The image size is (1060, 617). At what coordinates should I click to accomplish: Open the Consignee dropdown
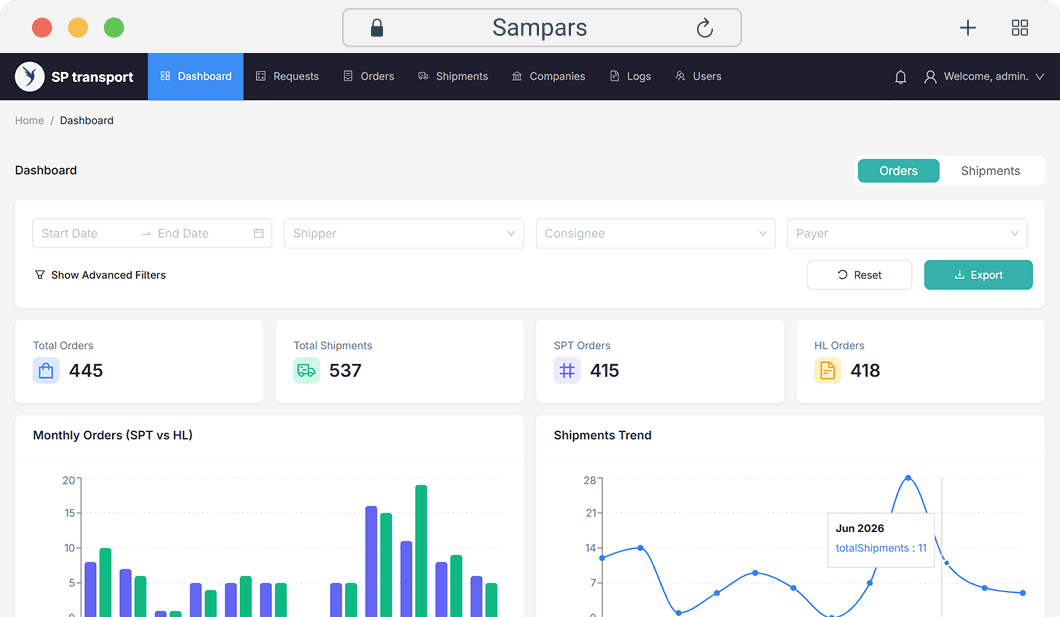(x=656, y=233)
